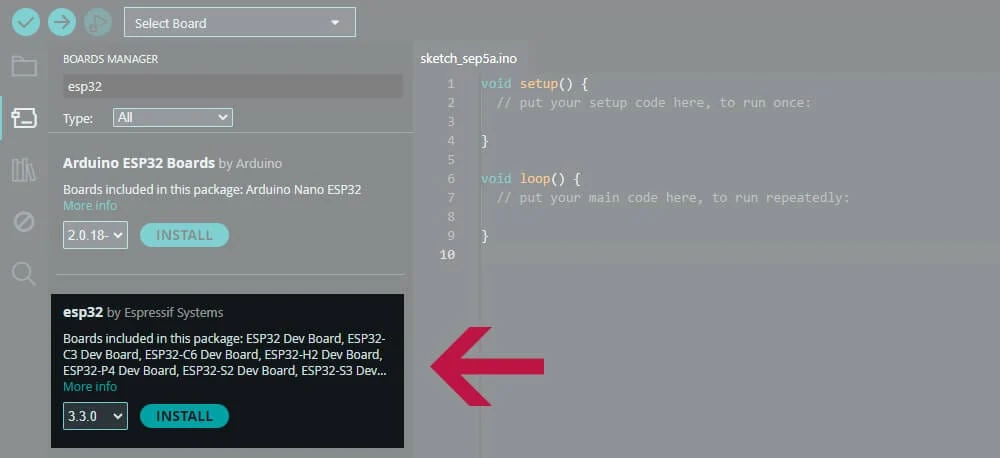Install the esp32 by Espressif Systems package
Viewport: 1000px width, 458px height.
(x=184, y=416)
